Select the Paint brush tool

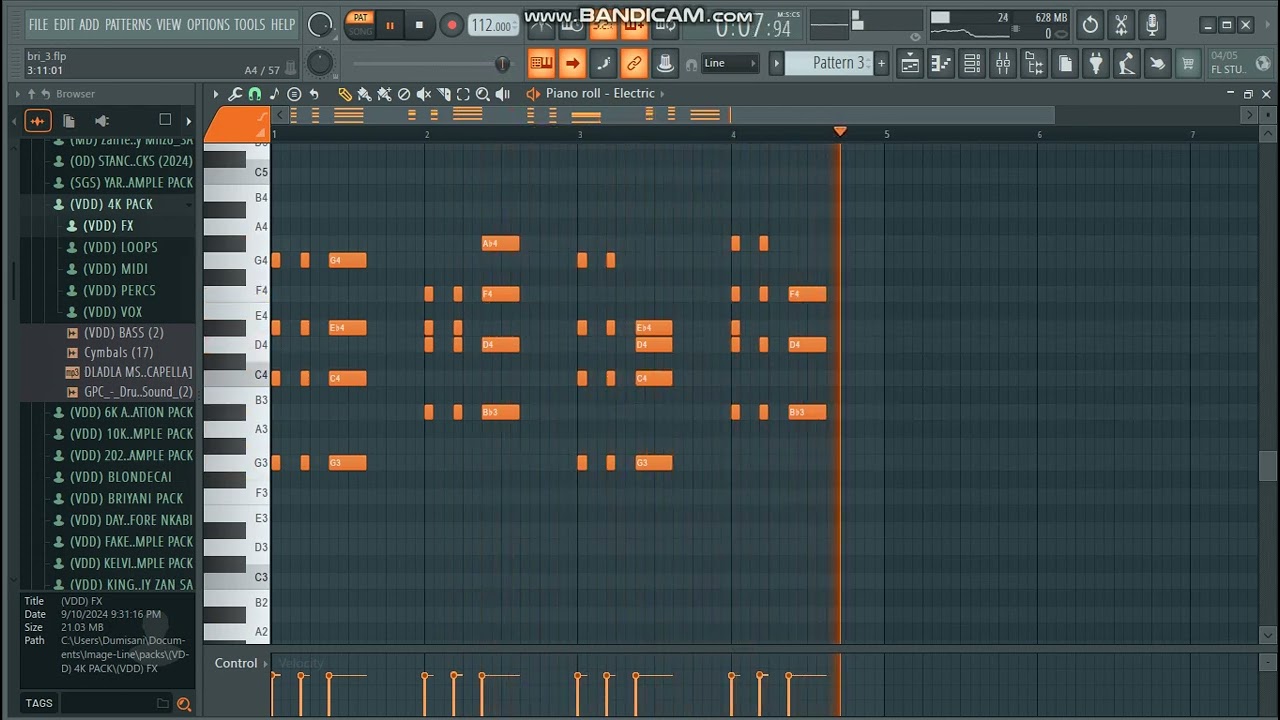[364, 94]
